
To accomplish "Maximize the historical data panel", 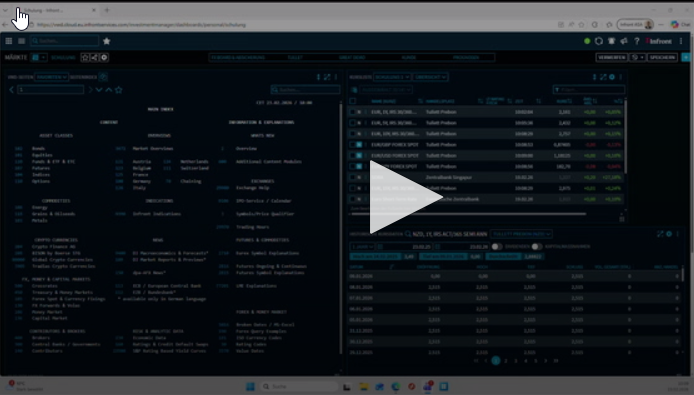I will coord(660,234).
